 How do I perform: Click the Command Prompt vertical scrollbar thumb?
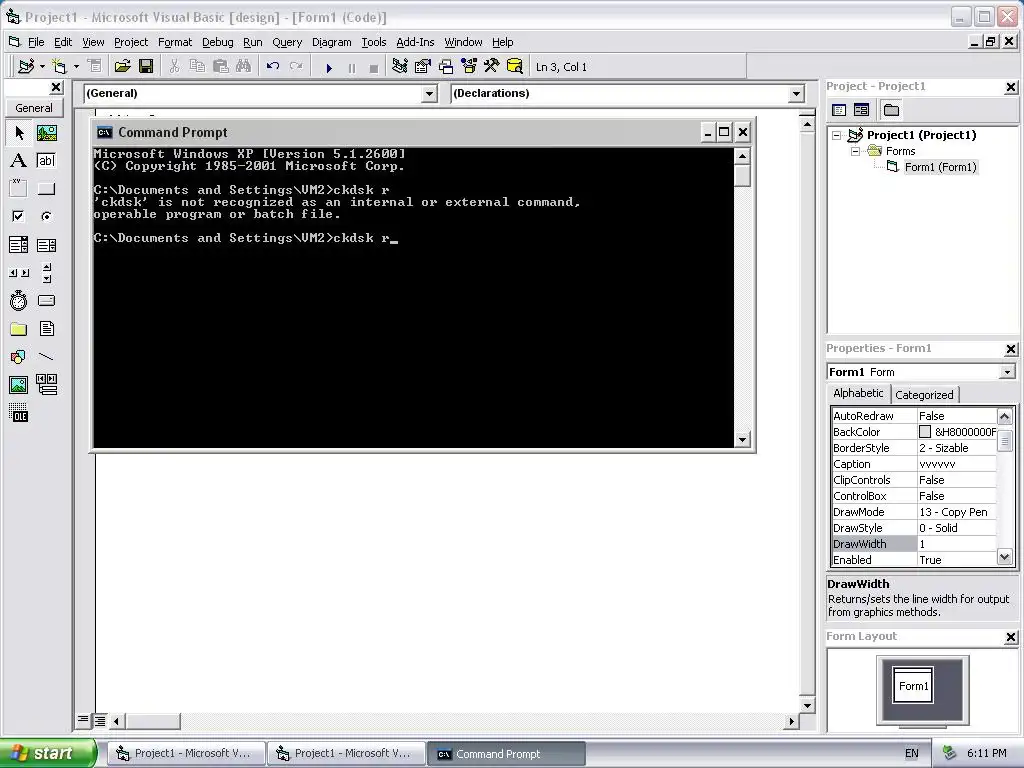742,176
